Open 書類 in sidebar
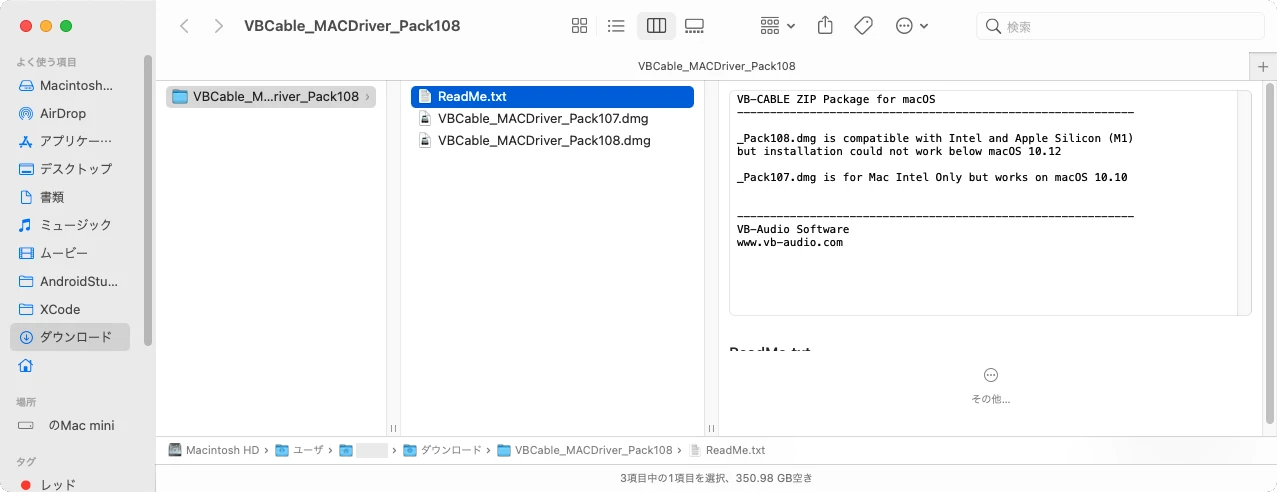1277x492 pixels. [x=70, y=197]
